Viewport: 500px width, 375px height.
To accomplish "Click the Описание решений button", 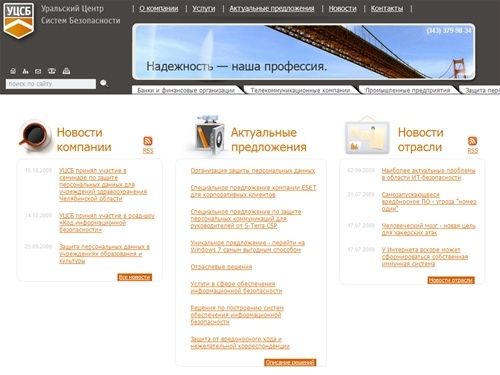I will 290,362.
